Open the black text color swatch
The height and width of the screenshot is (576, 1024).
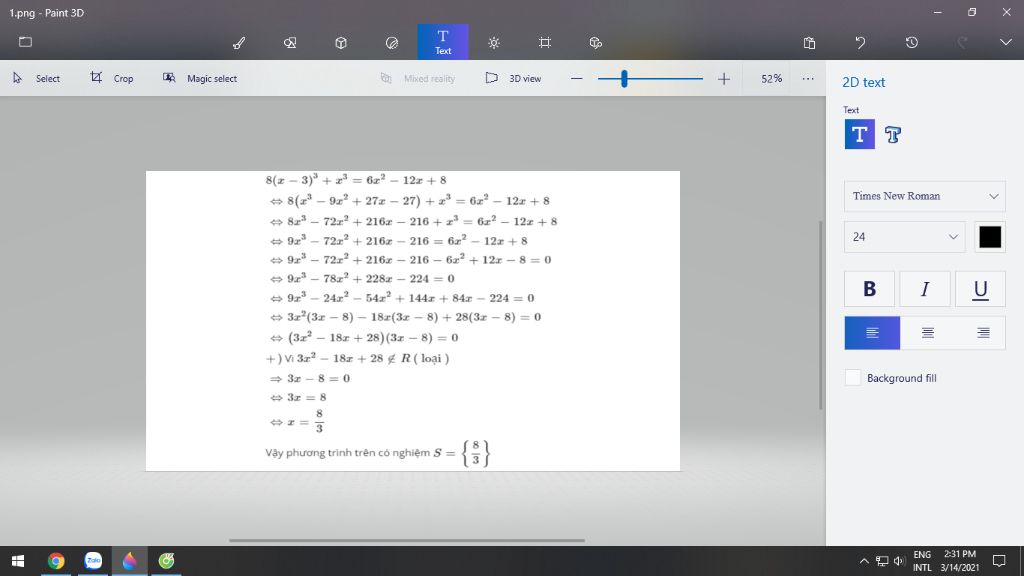[990, 237]
